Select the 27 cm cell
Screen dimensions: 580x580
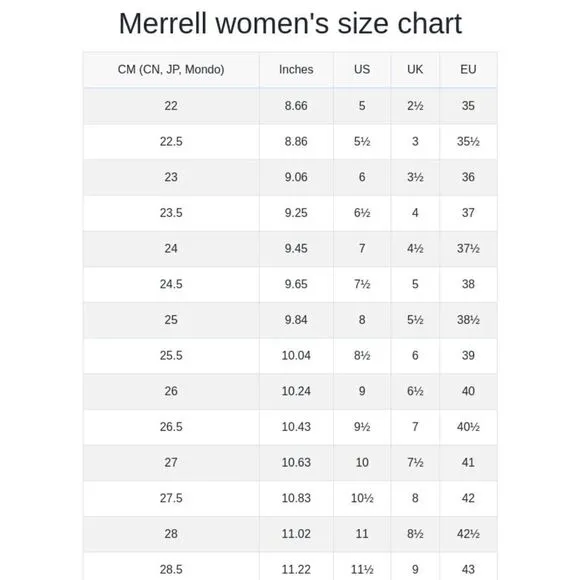(x=171, y=463)
